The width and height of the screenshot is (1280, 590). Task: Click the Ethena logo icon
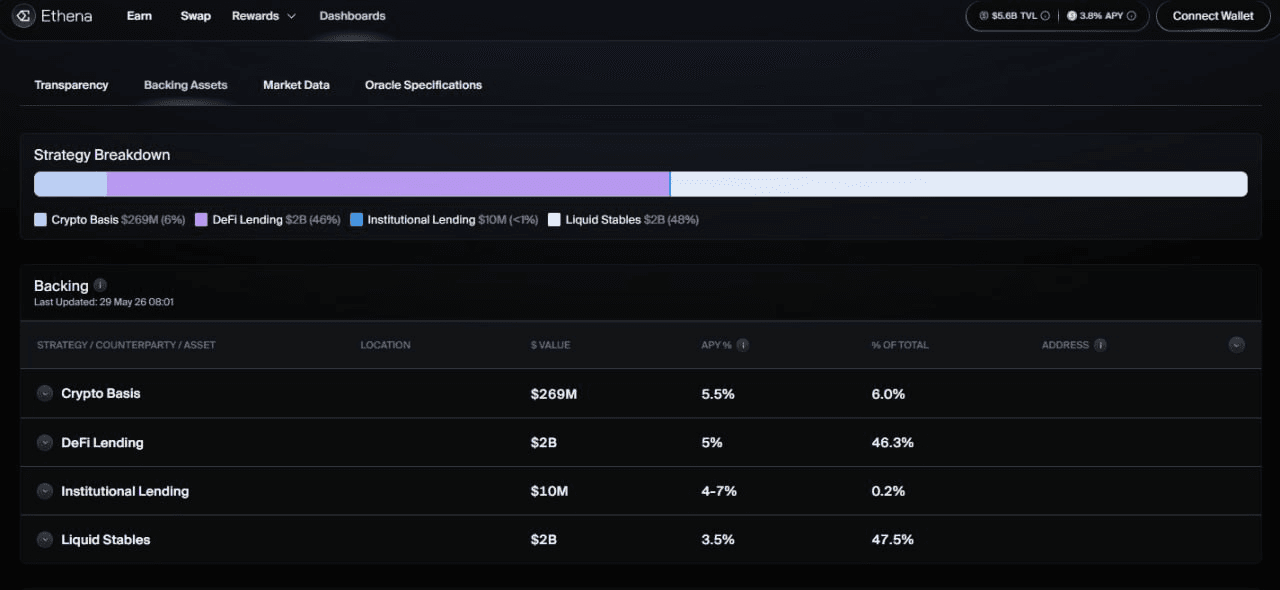click(x=25, y=16)
